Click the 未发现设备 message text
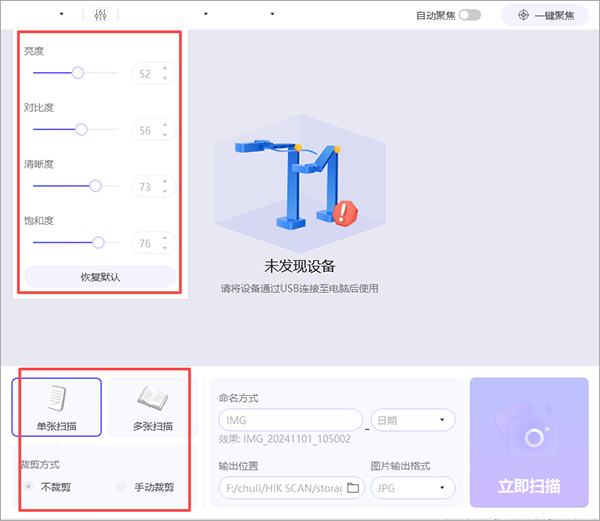Image resolution: width=600 pixels, height=521 pixels. [x=300, y=266]
